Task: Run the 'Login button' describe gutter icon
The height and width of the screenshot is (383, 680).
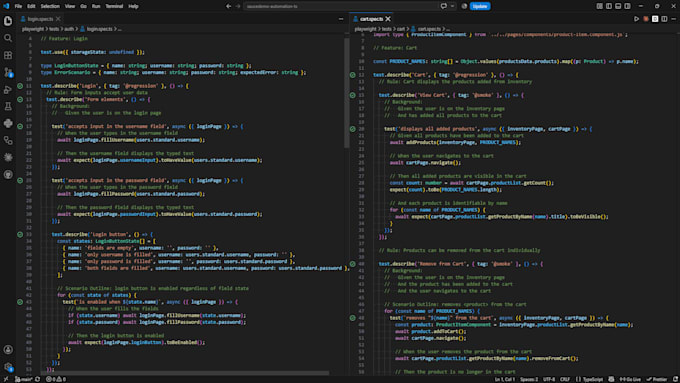Action: (20, 234)
